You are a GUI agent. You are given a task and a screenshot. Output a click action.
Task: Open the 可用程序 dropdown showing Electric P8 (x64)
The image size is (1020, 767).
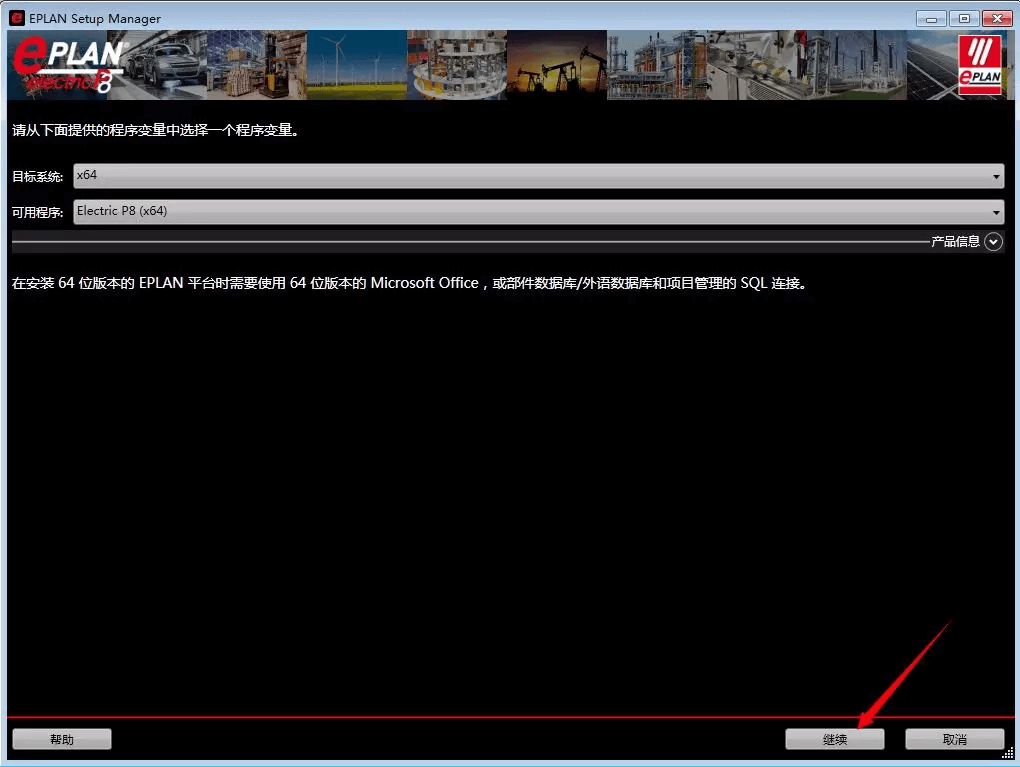point(539,211)
